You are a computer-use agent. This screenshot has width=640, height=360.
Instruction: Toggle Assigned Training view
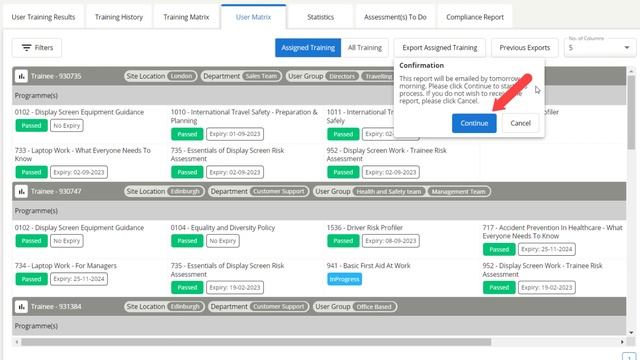[x=308, y=48]
